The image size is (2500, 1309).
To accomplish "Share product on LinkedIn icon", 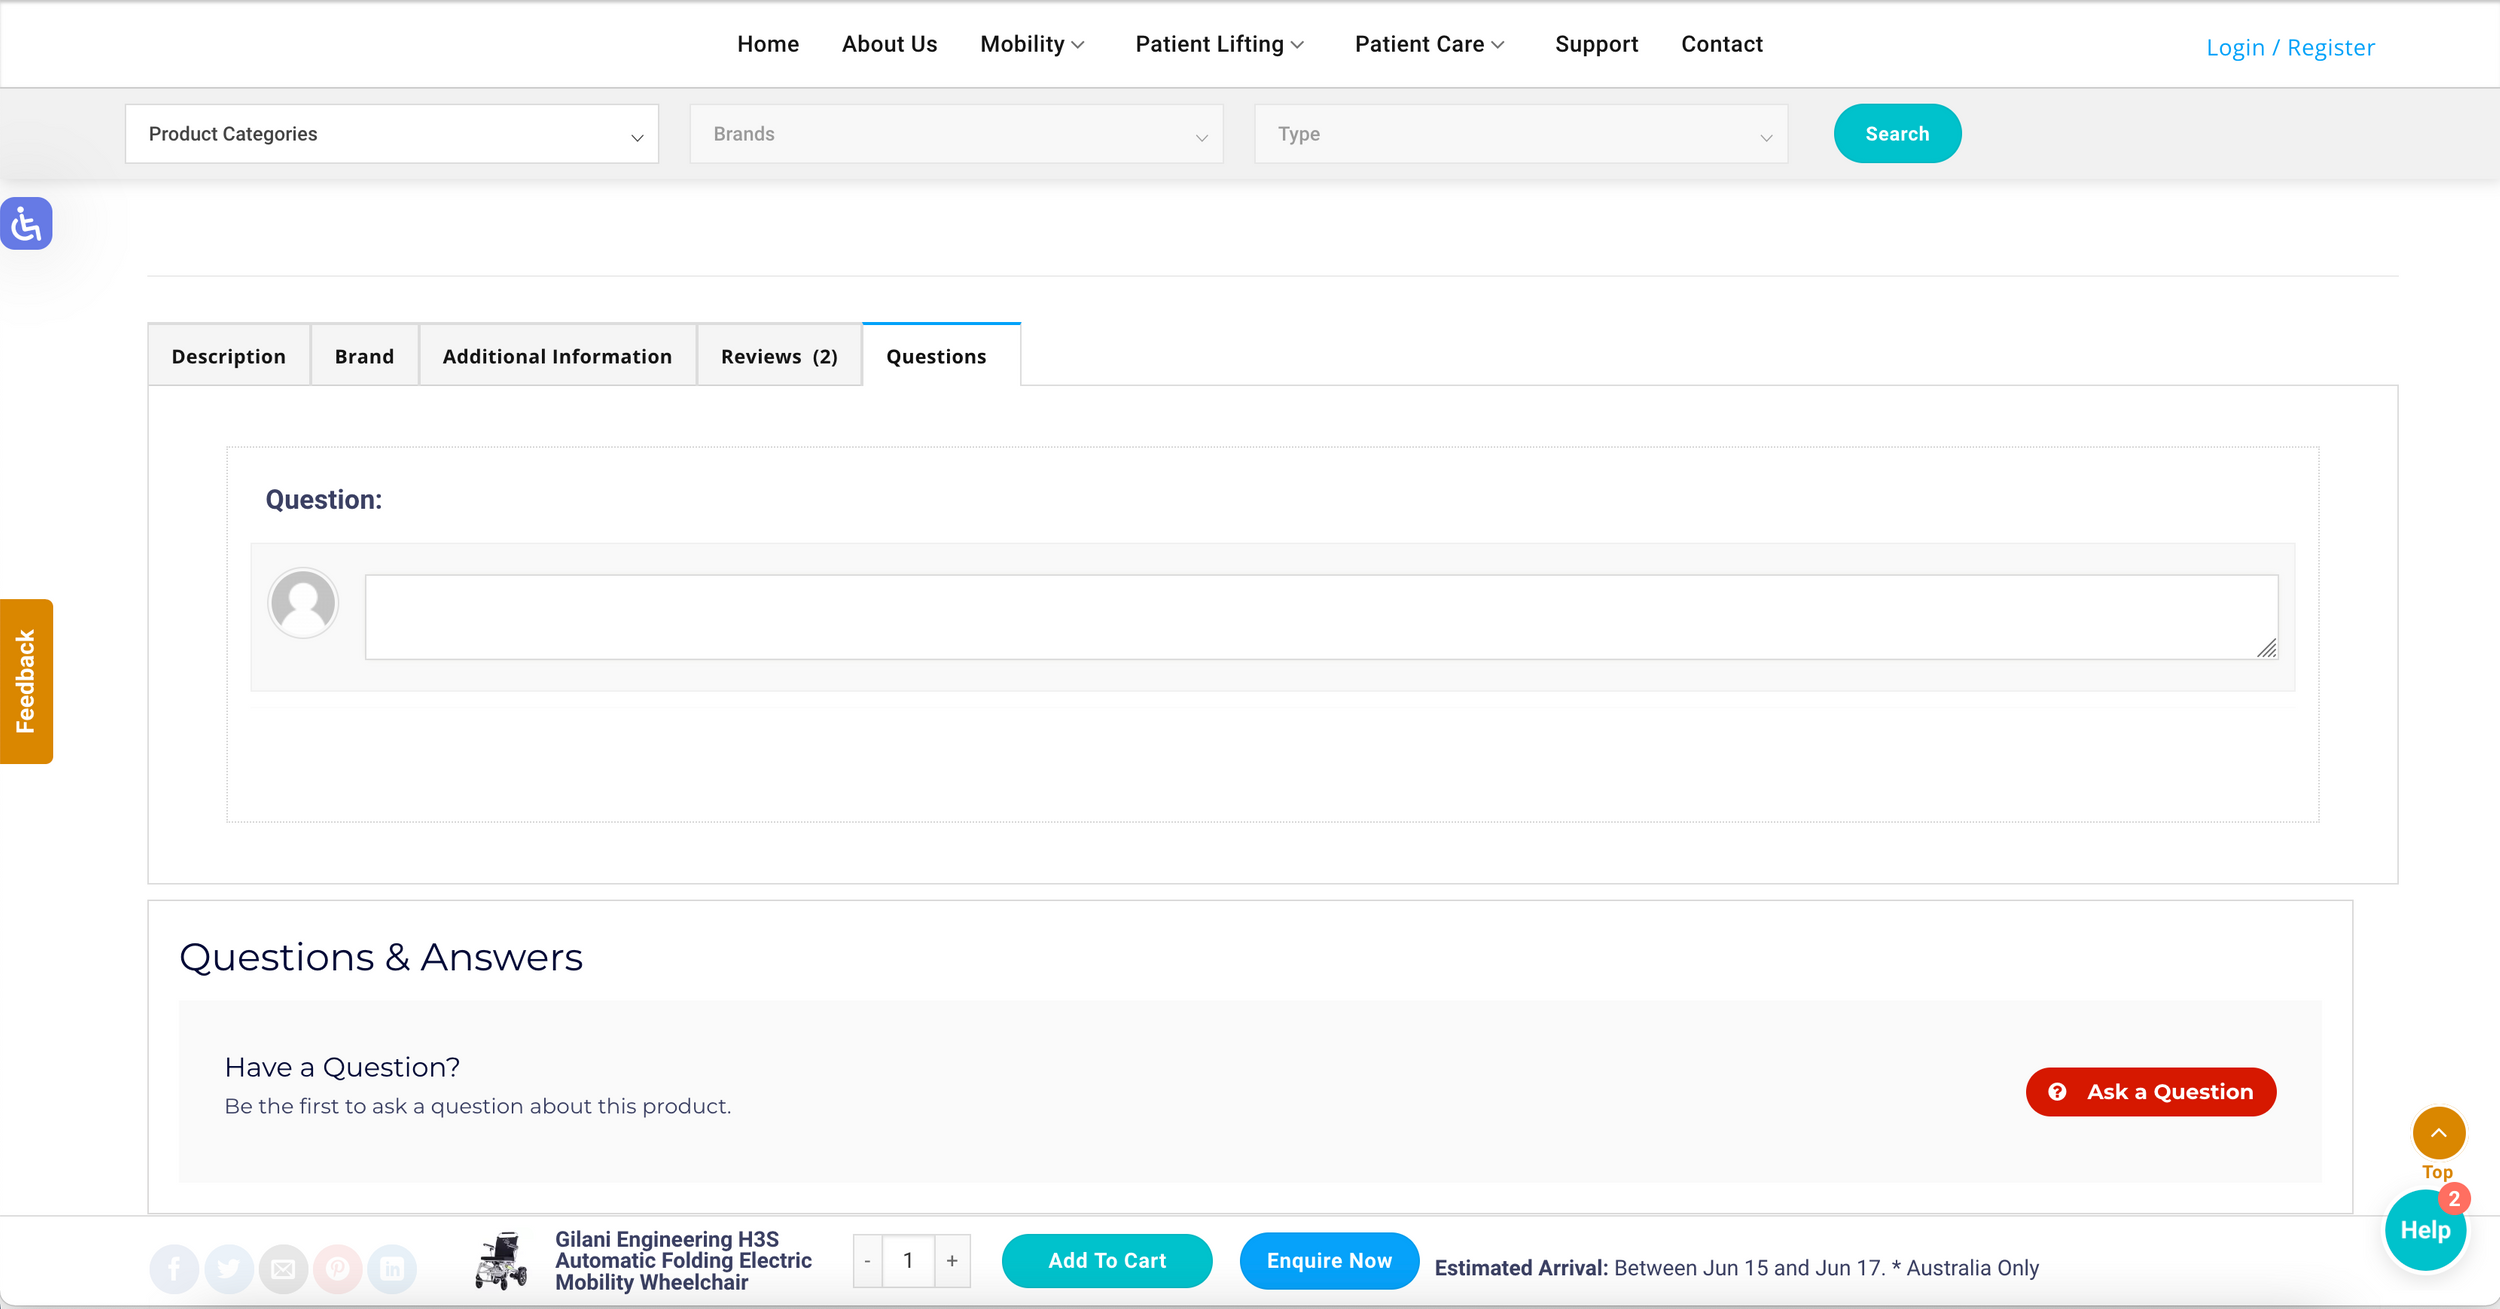I will click(x=392, y=1269).
